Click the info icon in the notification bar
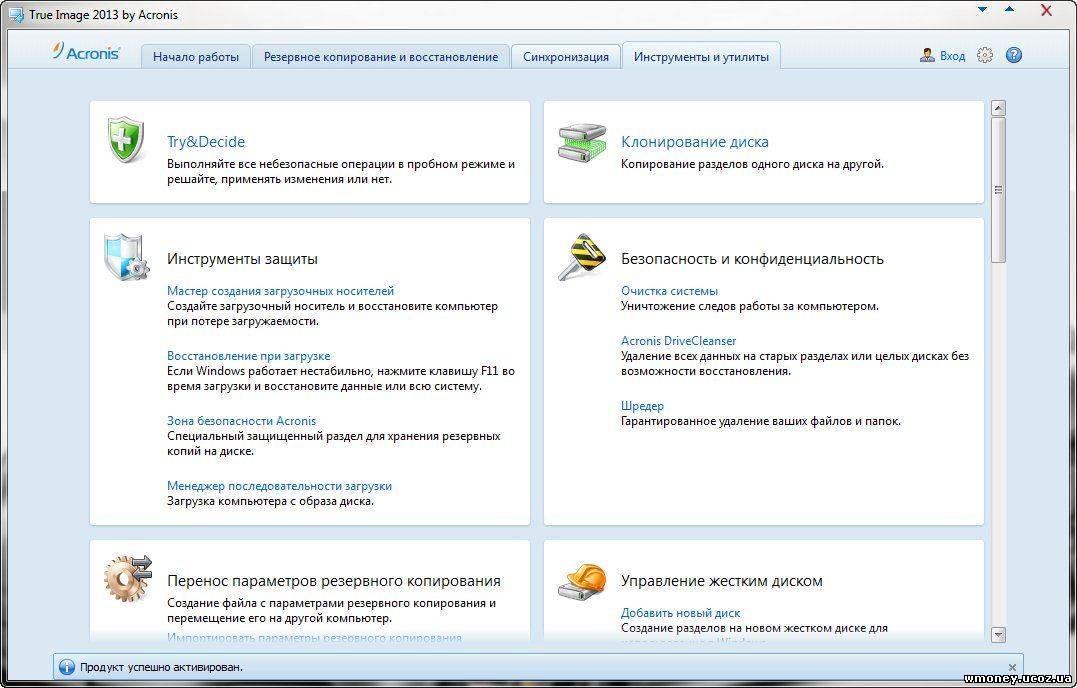The image size is (1077, 688). pyautogui.click(x=67, y=667)
